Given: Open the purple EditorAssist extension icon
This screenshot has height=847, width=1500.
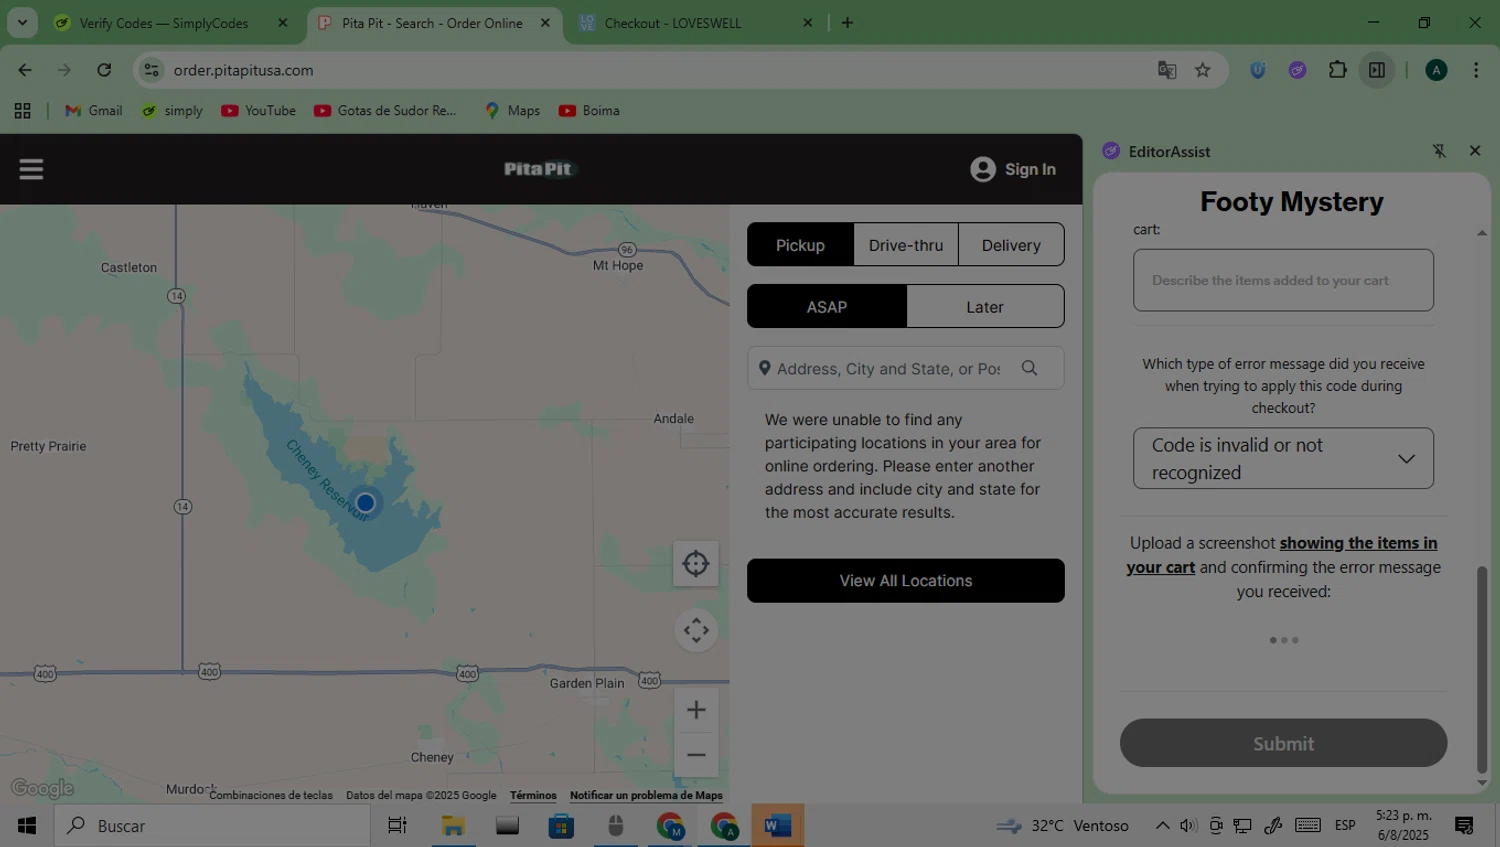Looking at the screenshot, I should pos(1298,70).
